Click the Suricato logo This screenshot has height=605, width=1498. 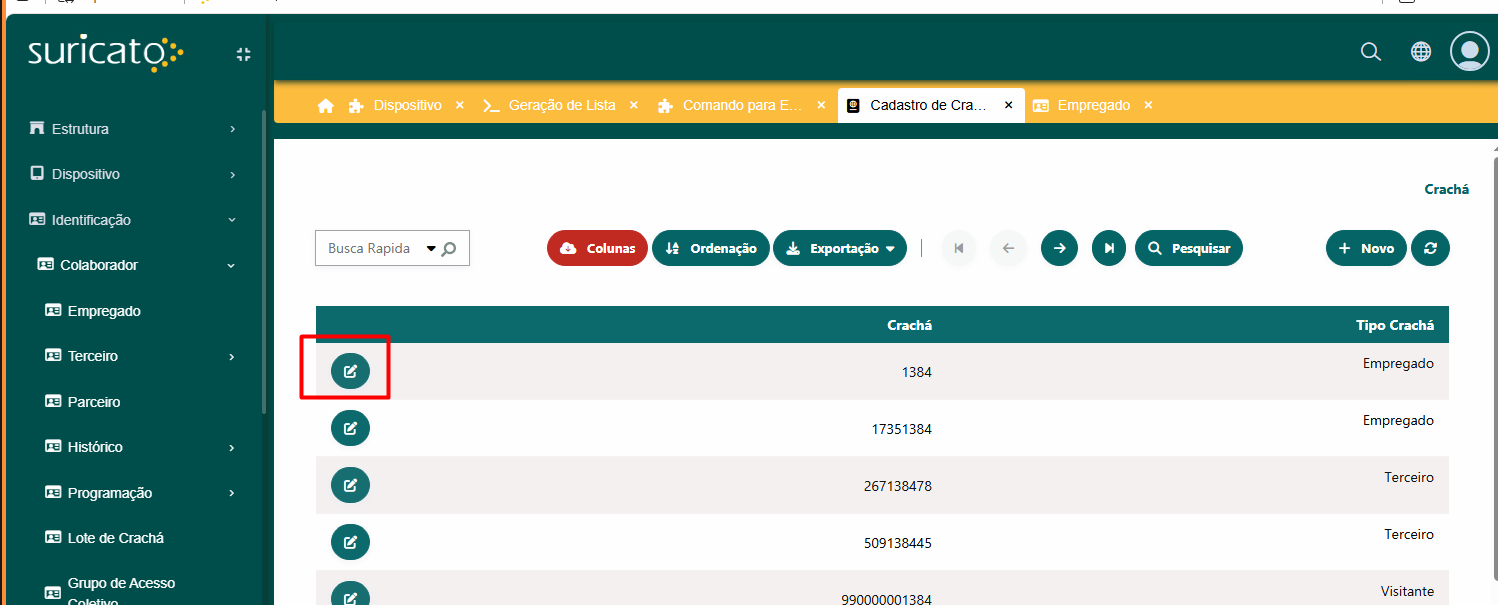(x=105, y=53)
